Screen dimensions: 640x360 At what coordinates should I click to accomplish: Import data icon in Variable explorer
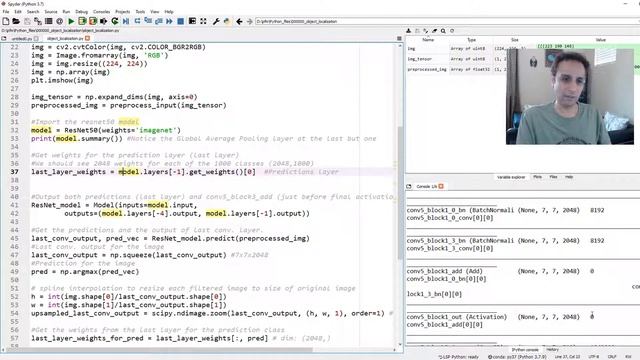pos(409,31)
